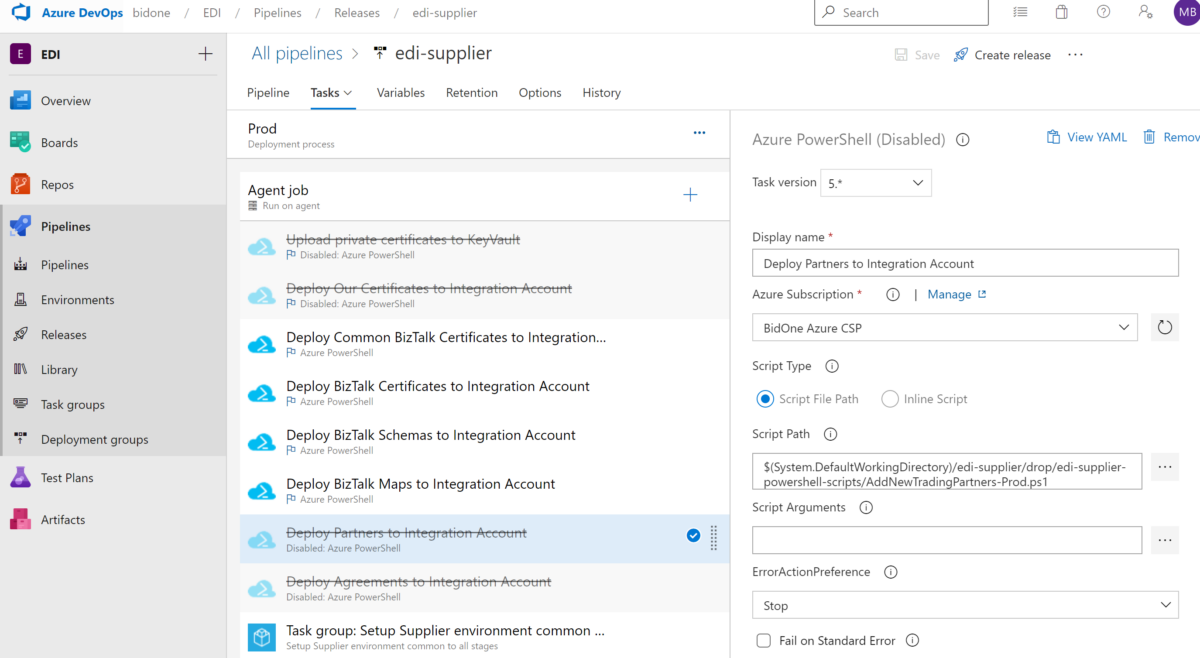
Task: Open the Task version dropdown
Action: click(876, 182)
